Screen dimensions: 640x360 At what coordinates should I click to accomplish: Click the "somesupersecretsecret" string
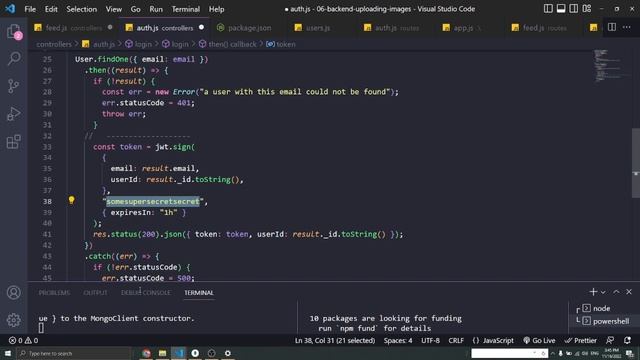(x=154, y=201)
